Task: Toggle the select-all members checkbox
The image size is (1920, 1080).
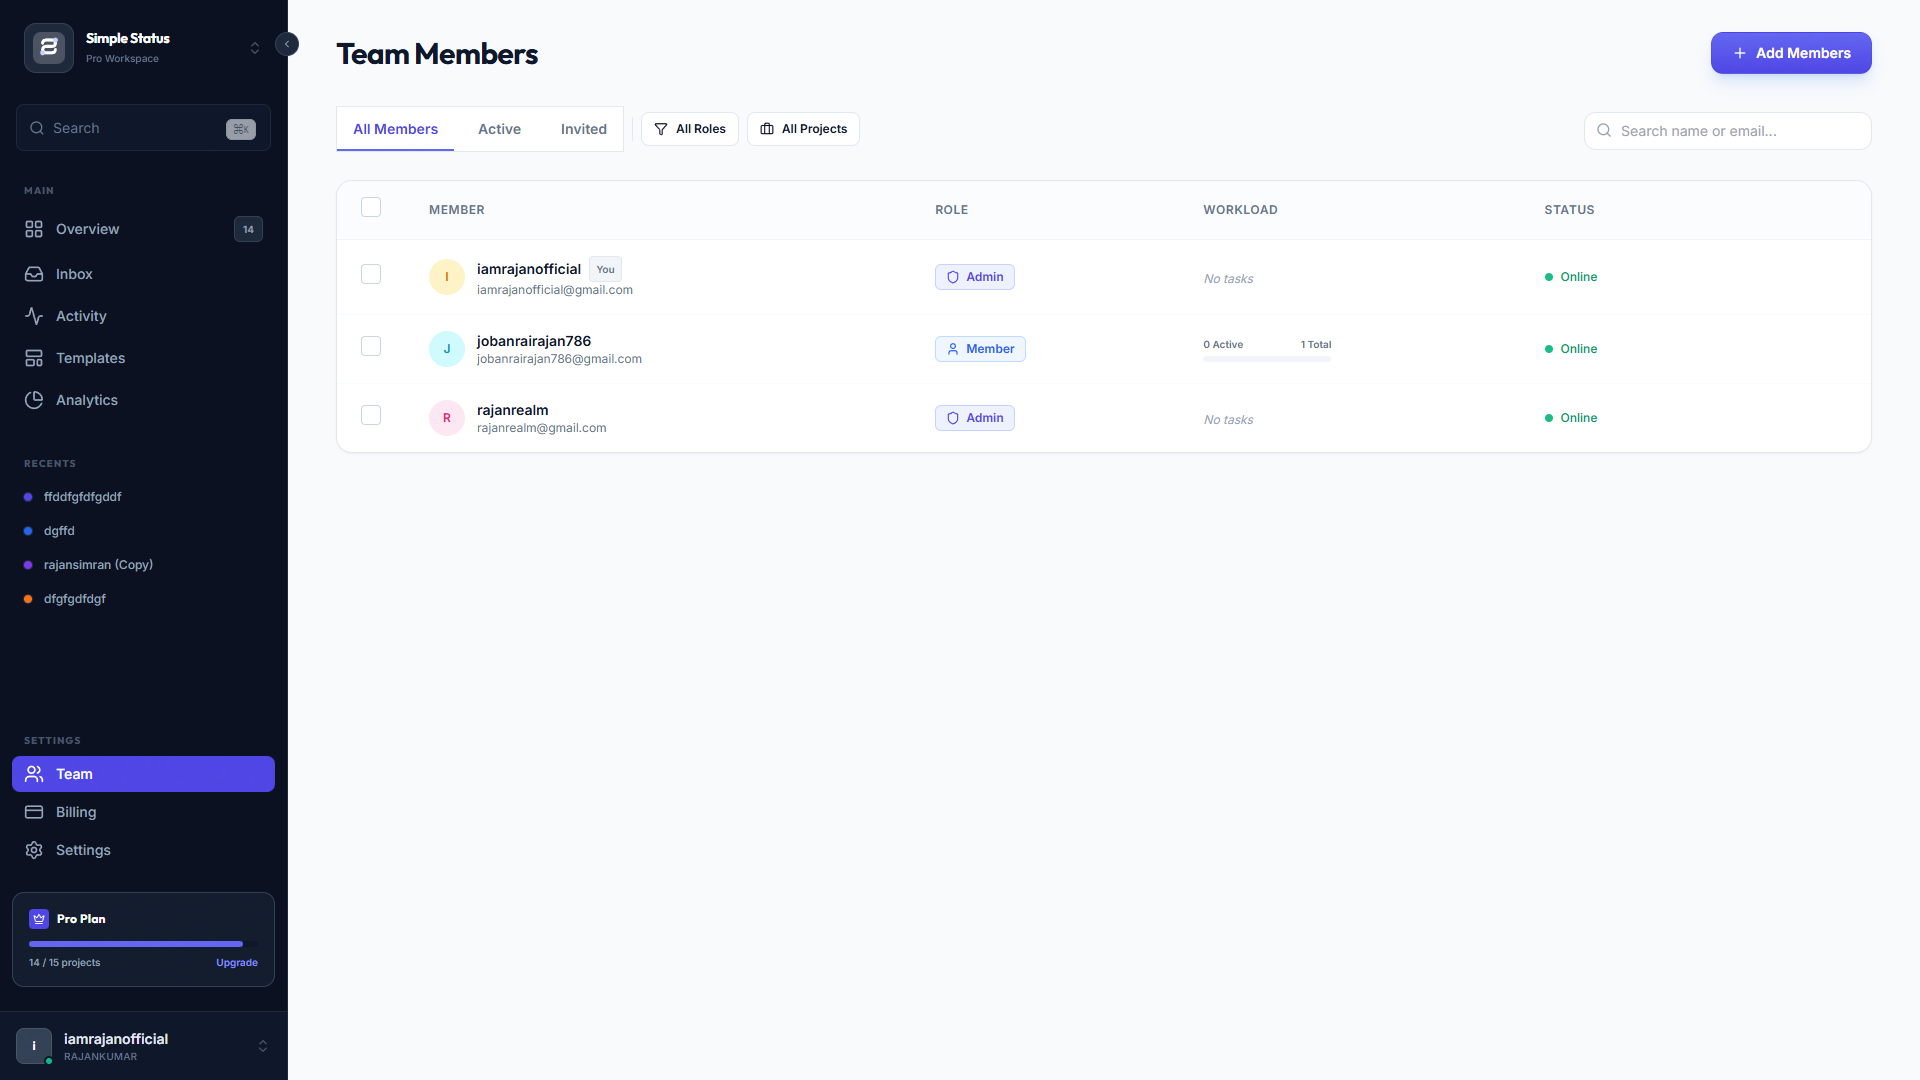Action: [371, 207]
